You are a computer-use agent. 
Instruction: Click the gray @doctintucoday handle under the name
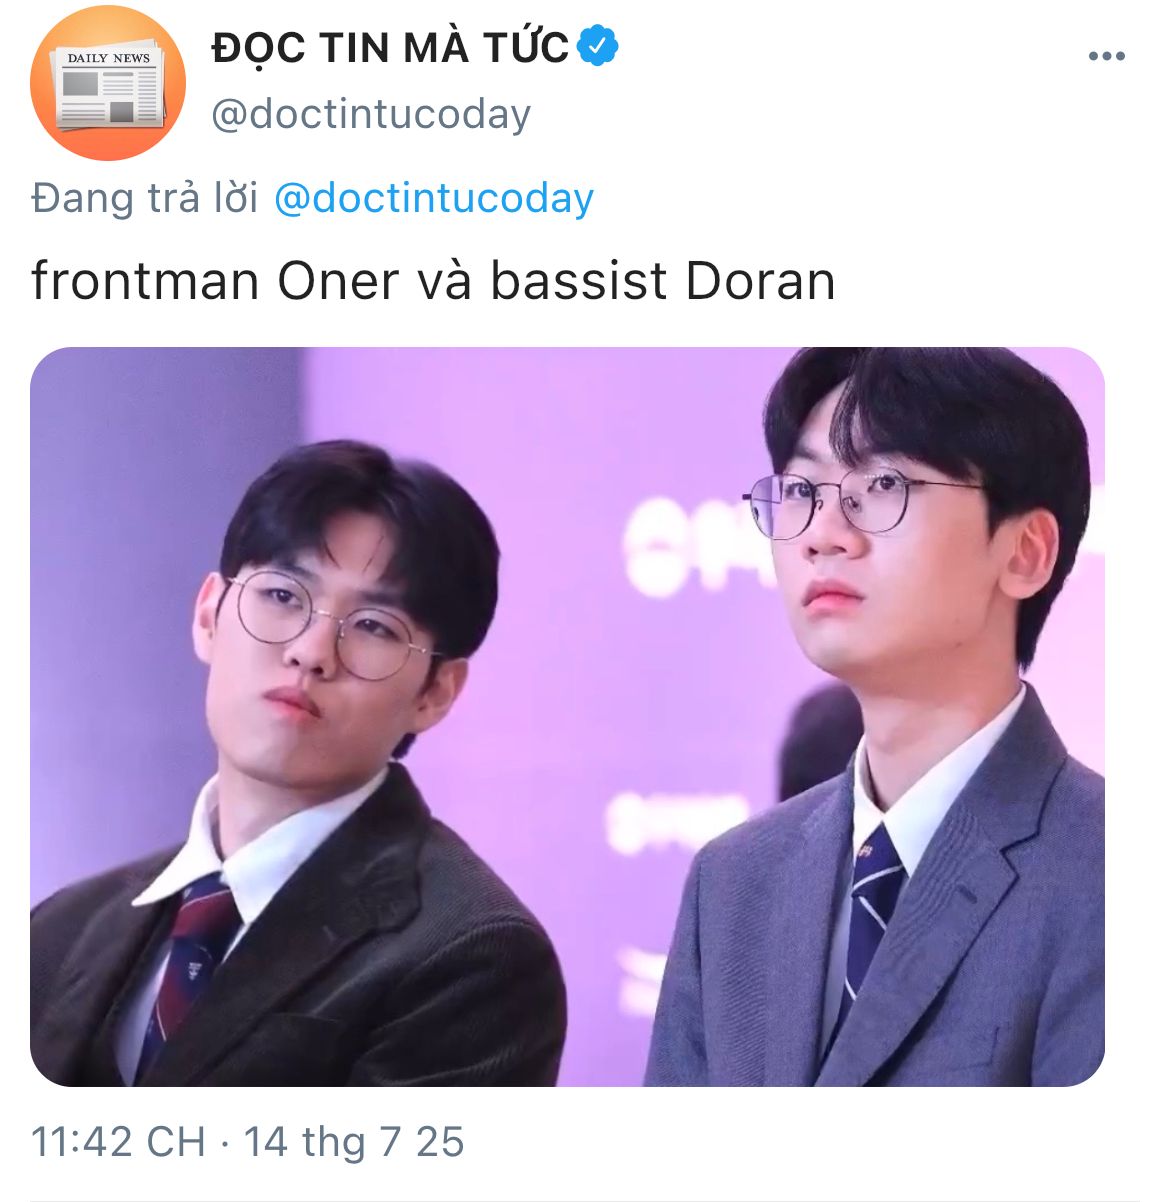pyautogui.click(x=371, y=114)
